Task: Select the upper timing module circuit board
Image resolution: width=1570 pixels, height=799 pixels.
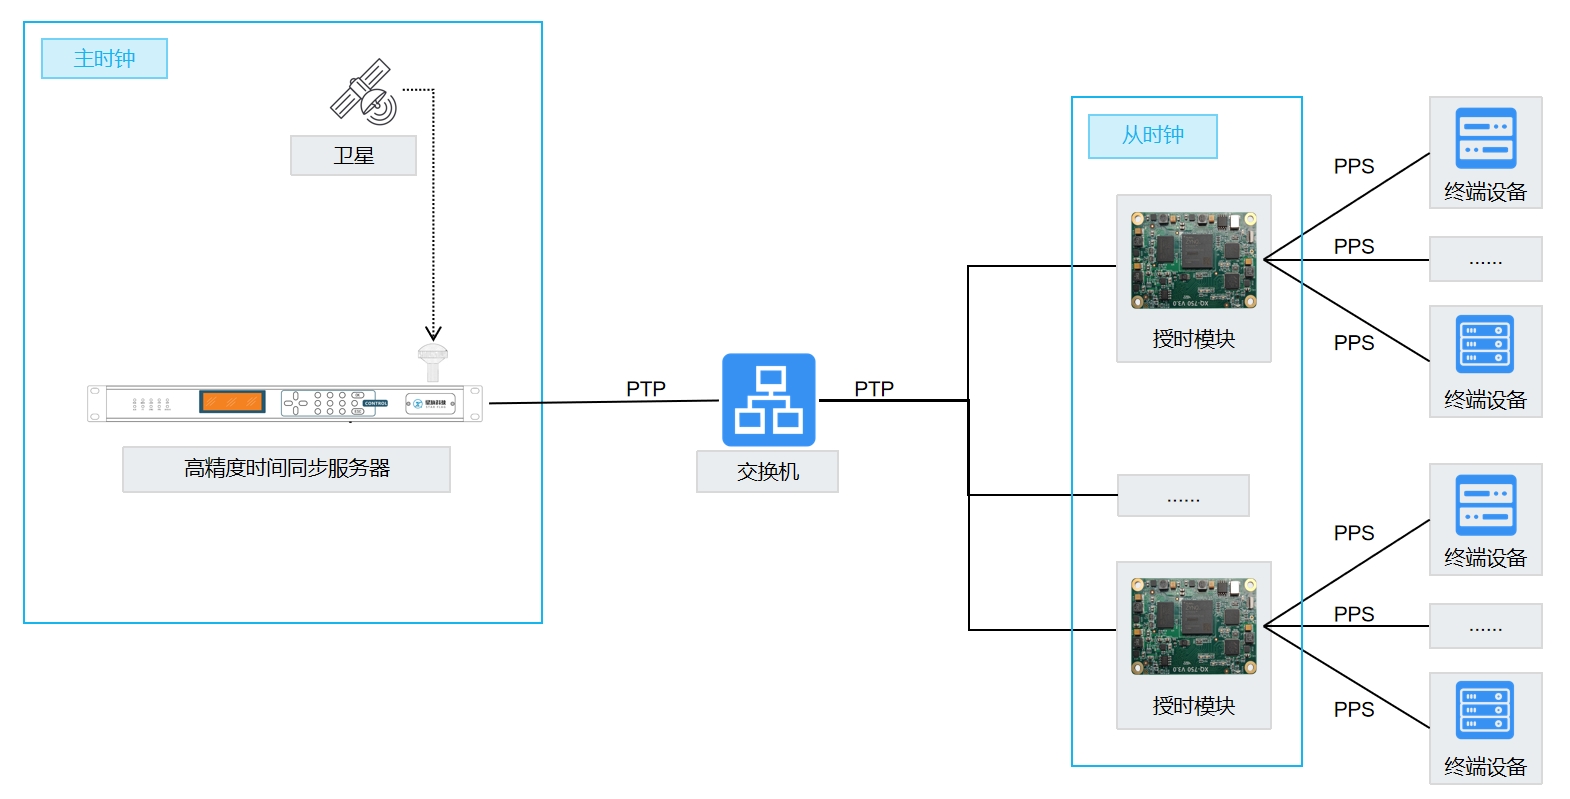Action: [x=1193, y=260]
